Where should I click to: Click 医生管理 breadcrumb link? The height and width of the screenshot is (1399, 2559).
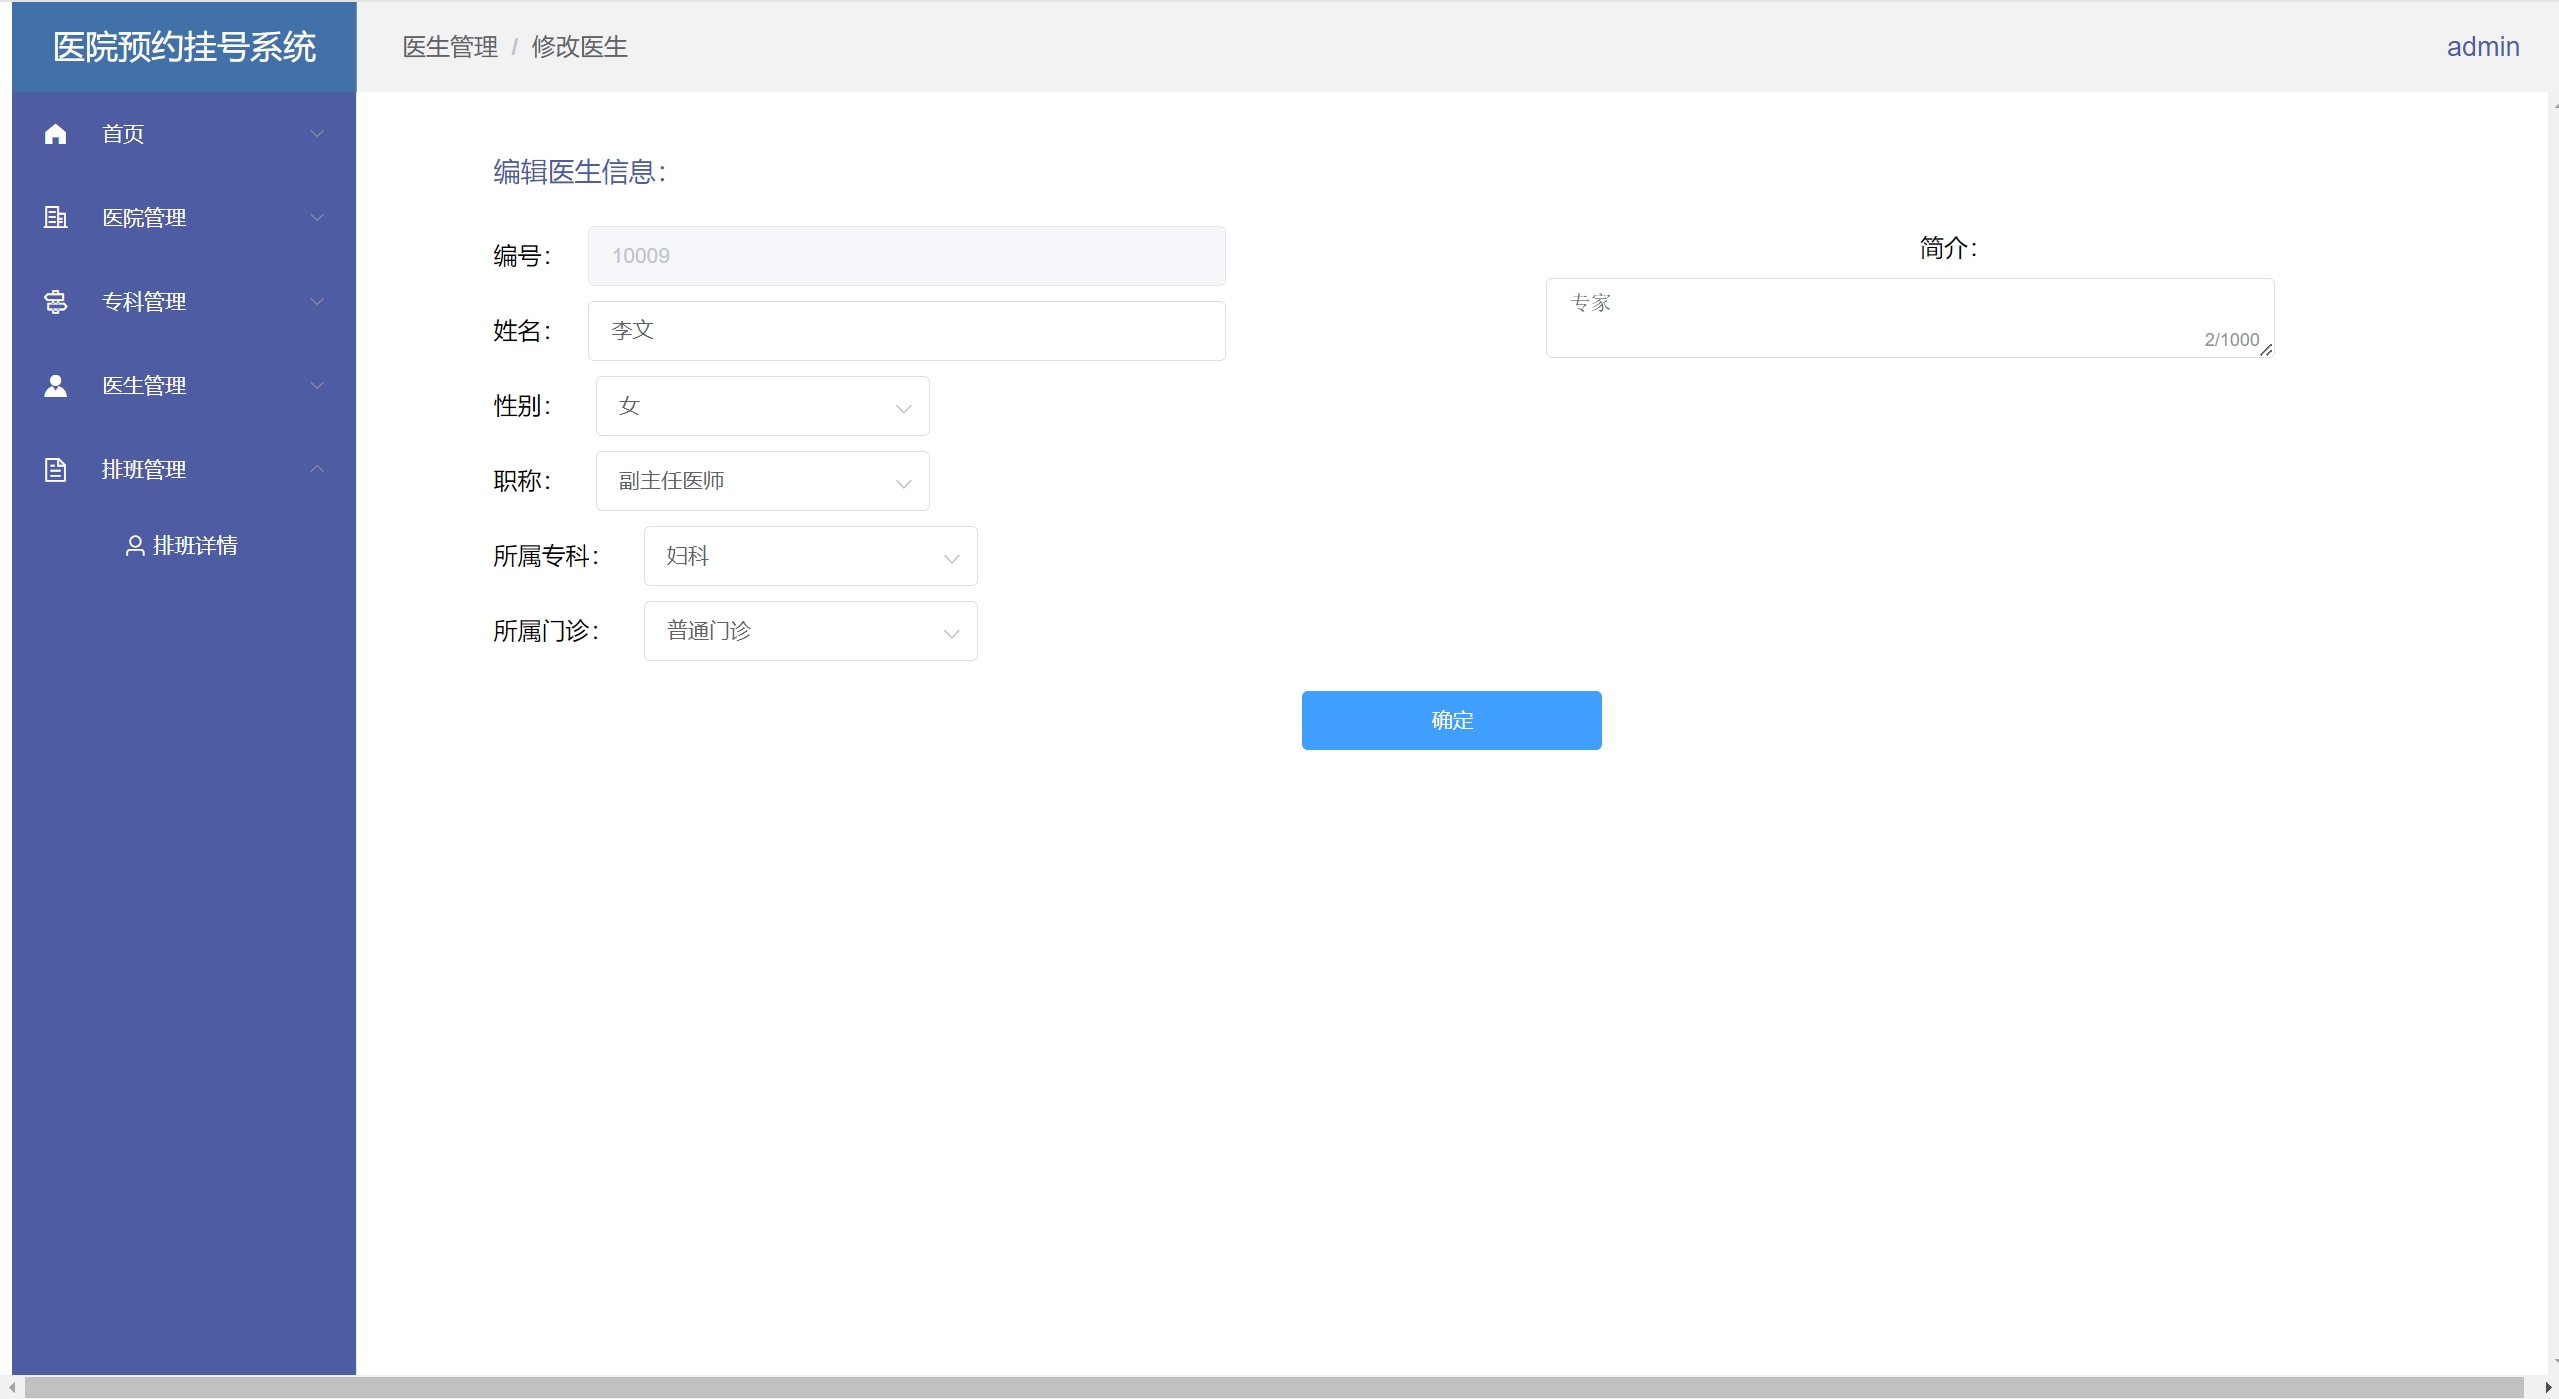(450, 47)
